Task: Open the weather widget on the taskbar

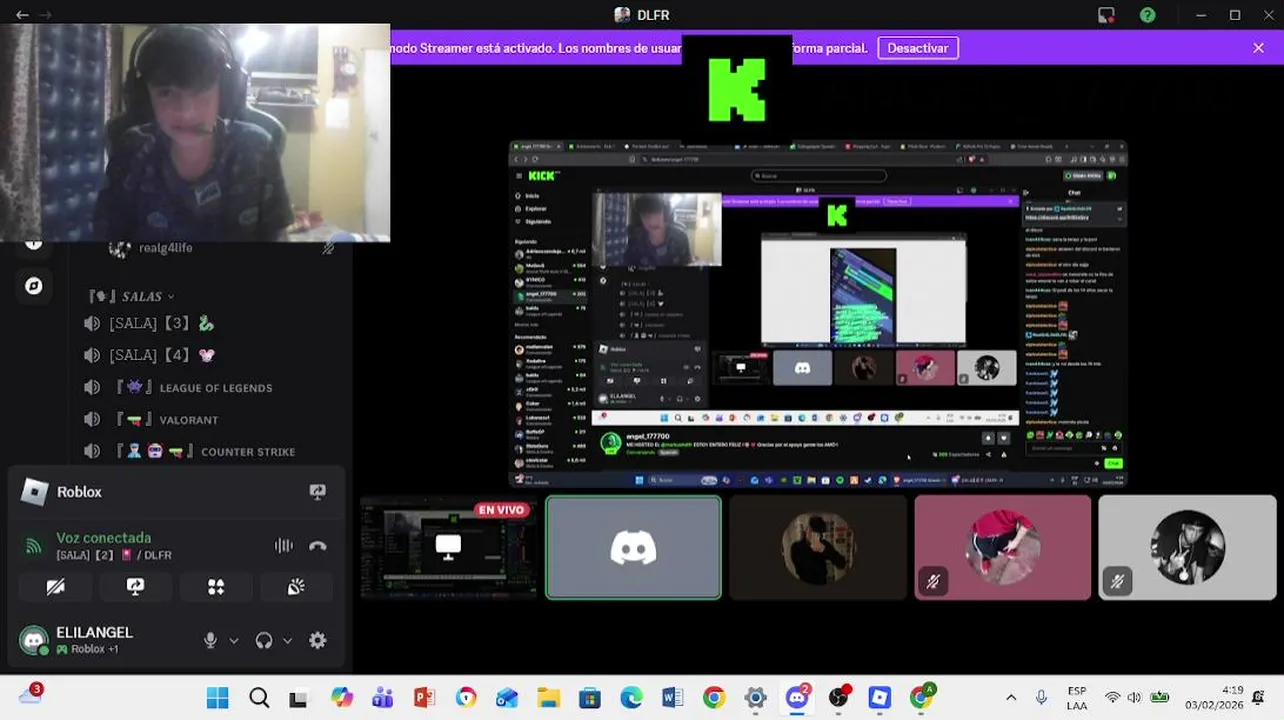Action: click(x=30, y=696)
